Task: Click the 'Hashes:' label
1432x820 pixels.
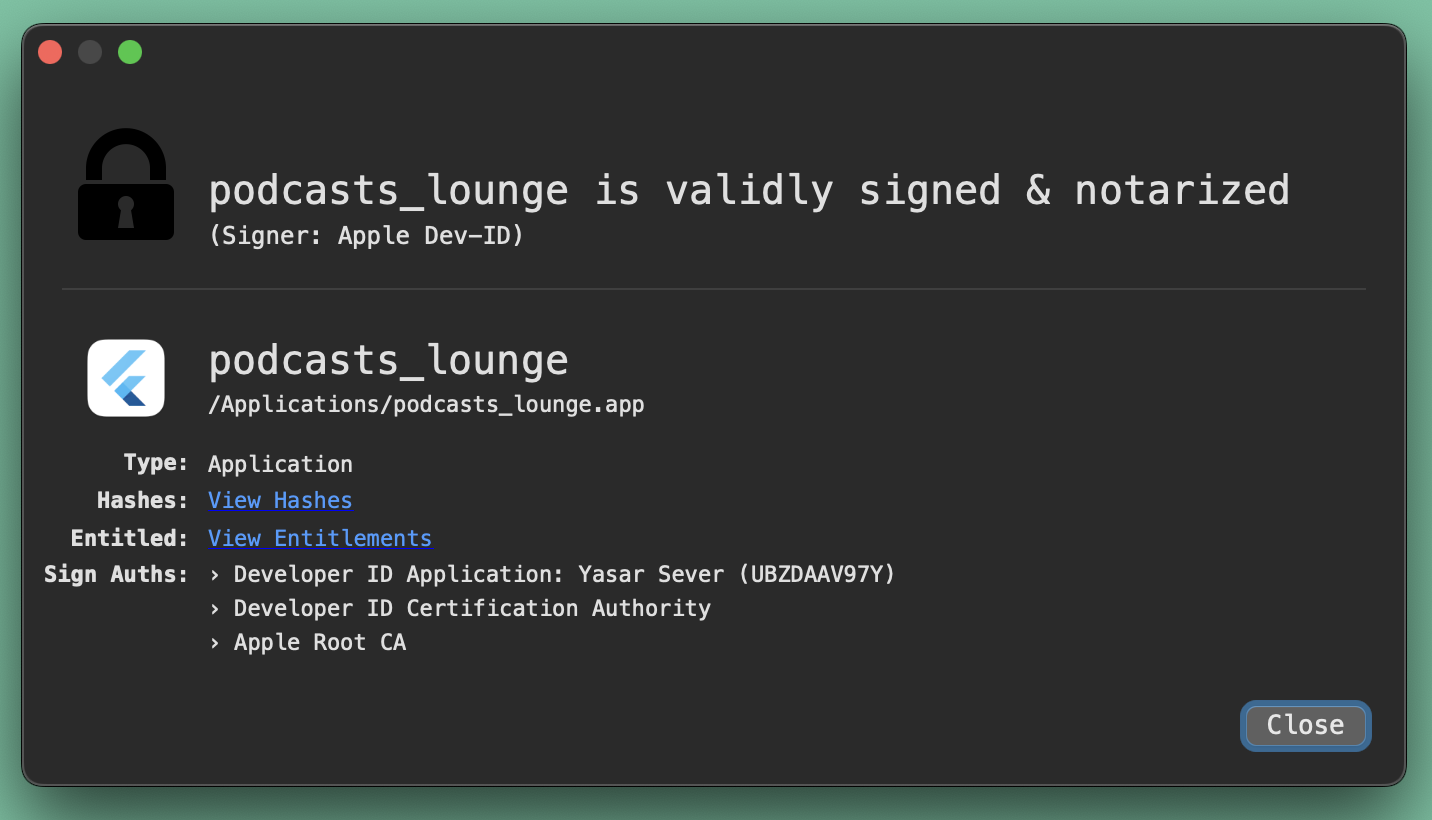Action: (143, 500)
